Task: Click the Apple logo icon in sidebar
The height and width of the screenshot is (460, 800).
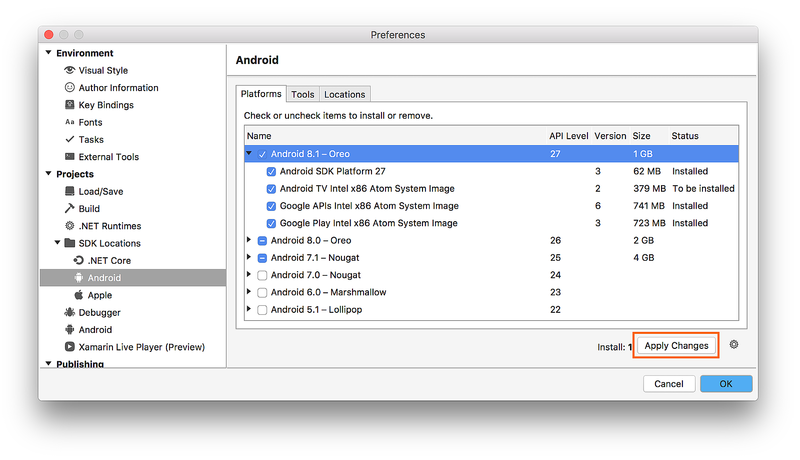Action: point(79,295)
